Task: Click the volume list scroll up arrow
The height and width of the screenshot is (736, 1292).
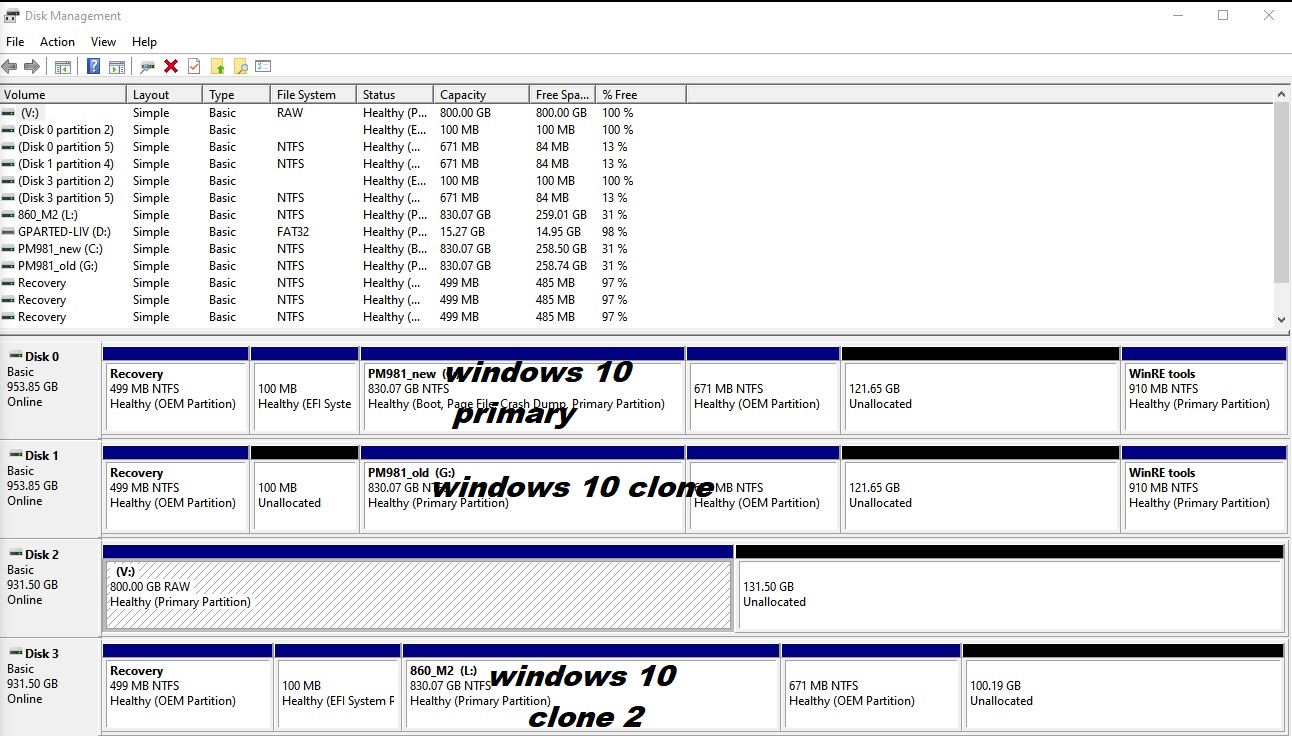Action: tap(1283, 95)
